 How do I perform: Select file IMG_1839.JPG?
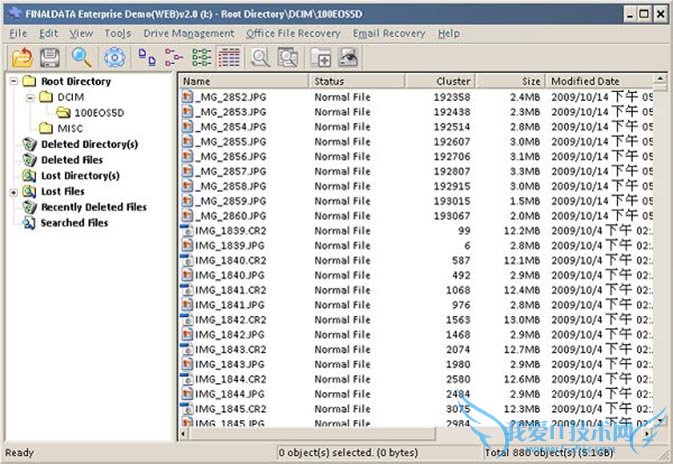(230, 246)
